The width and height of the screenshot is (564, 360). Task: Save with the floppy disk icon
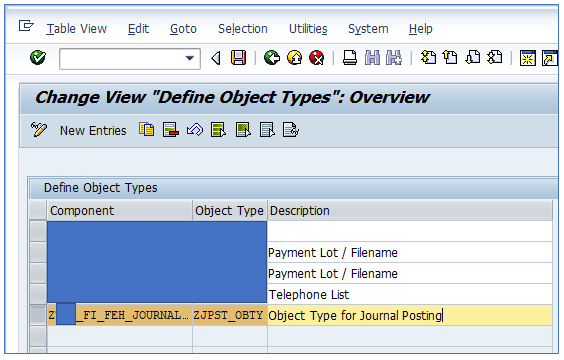238,58
